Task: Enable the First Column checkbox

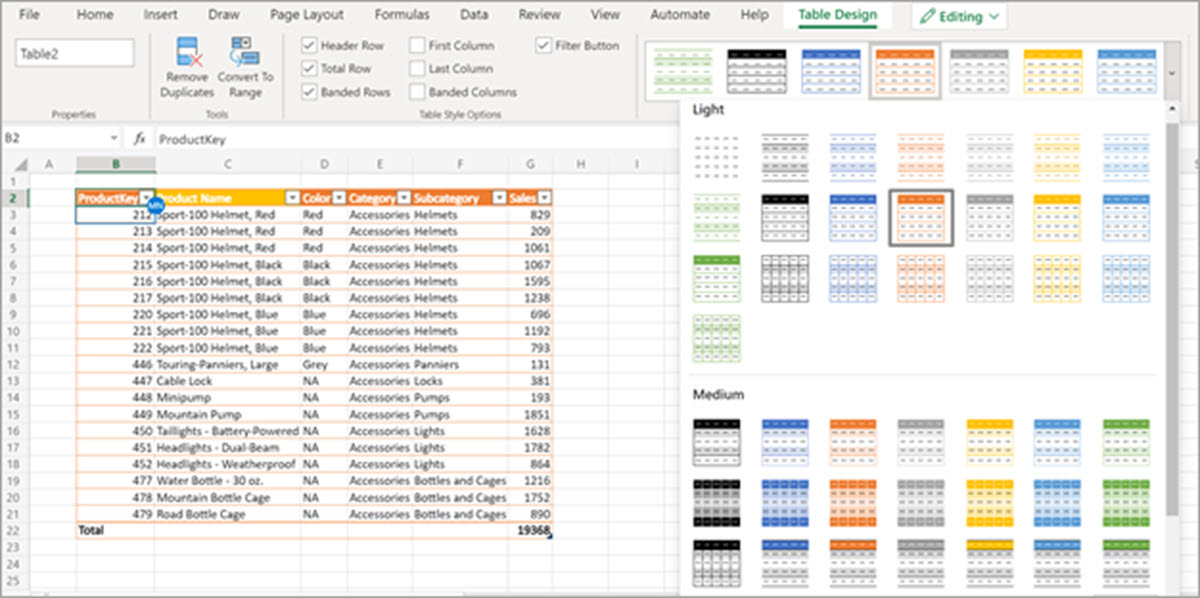Action: (417, 46)
